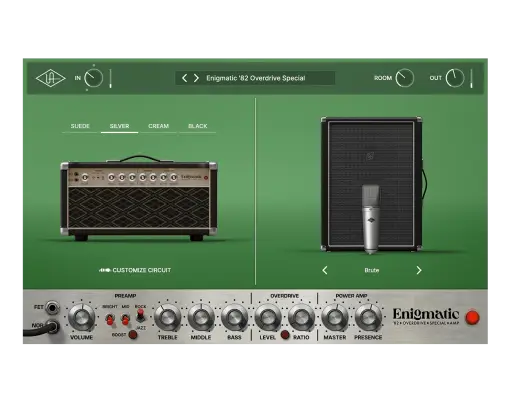Select the next preset arrow in header
The height and width of the screenshot is (400, 509).
(x=196, y=78)
